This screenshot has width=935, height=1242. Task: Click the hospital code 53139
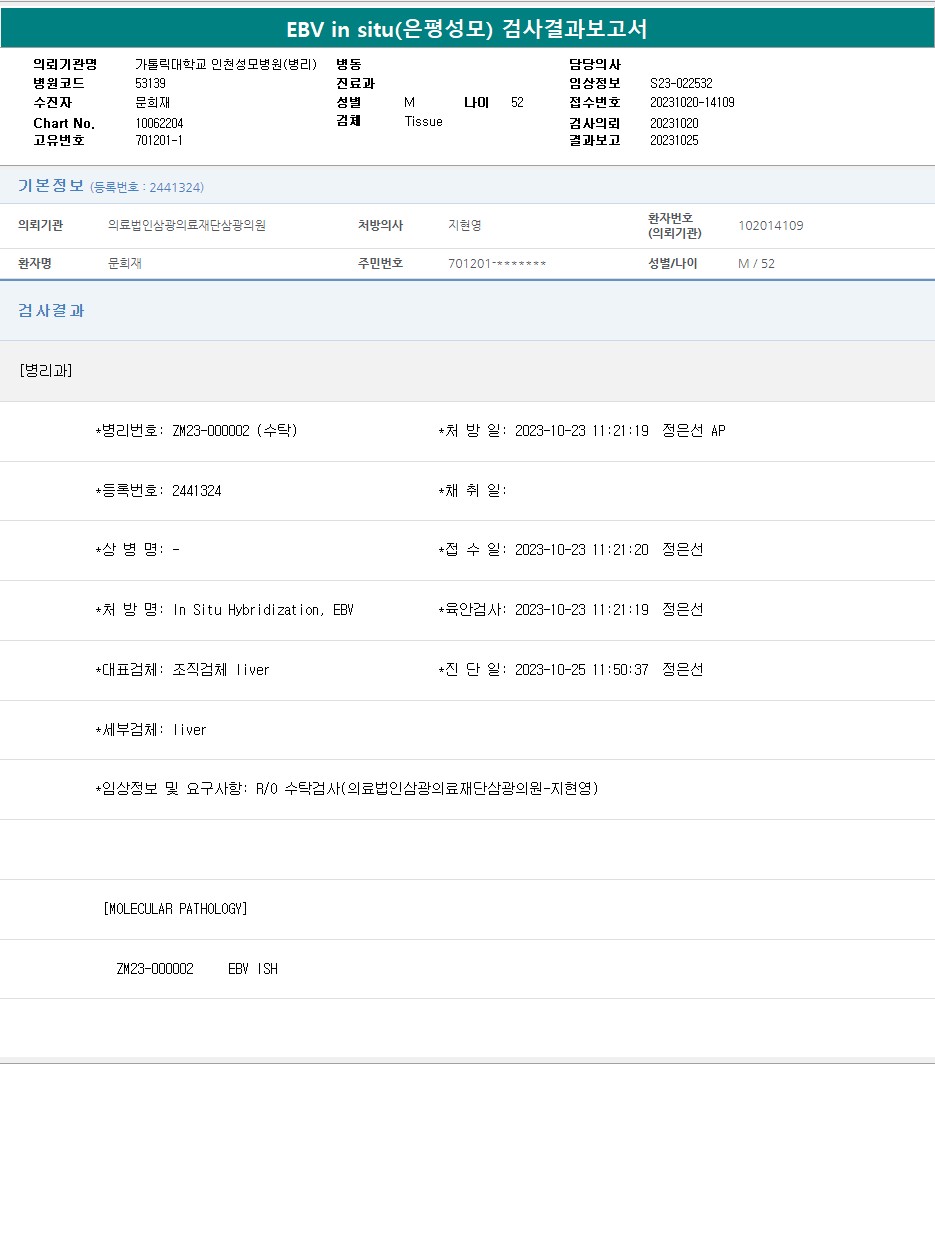[151, 84]
